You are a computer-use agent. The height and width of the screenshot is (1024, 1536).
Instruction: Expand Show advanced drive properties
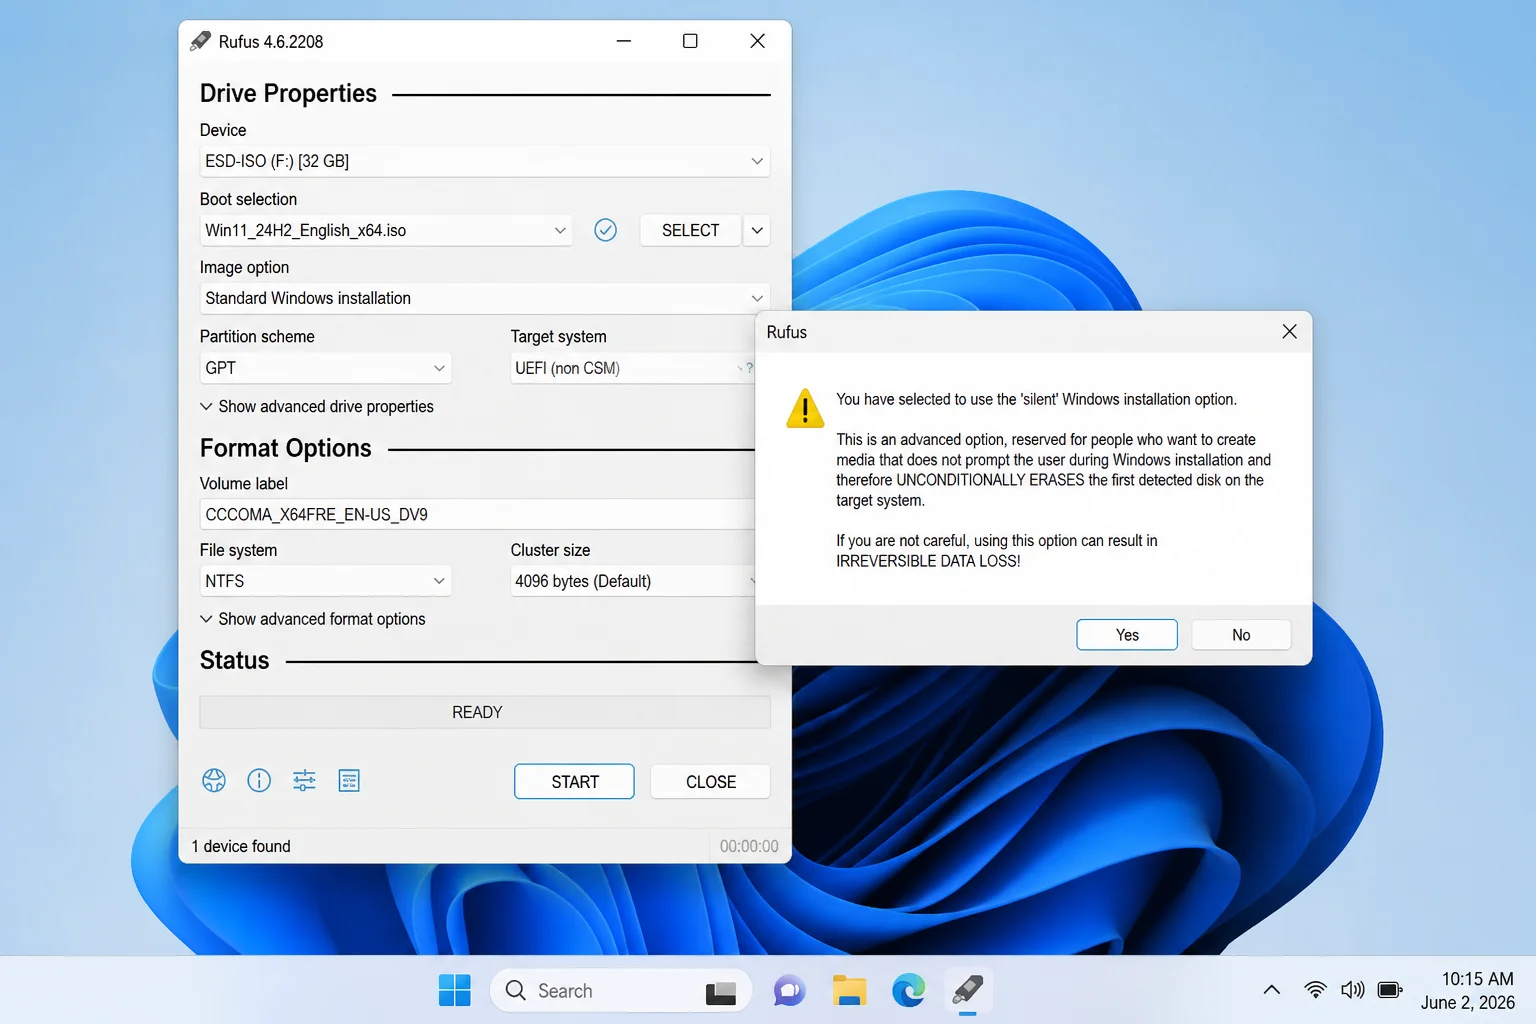tap(317, 406)
